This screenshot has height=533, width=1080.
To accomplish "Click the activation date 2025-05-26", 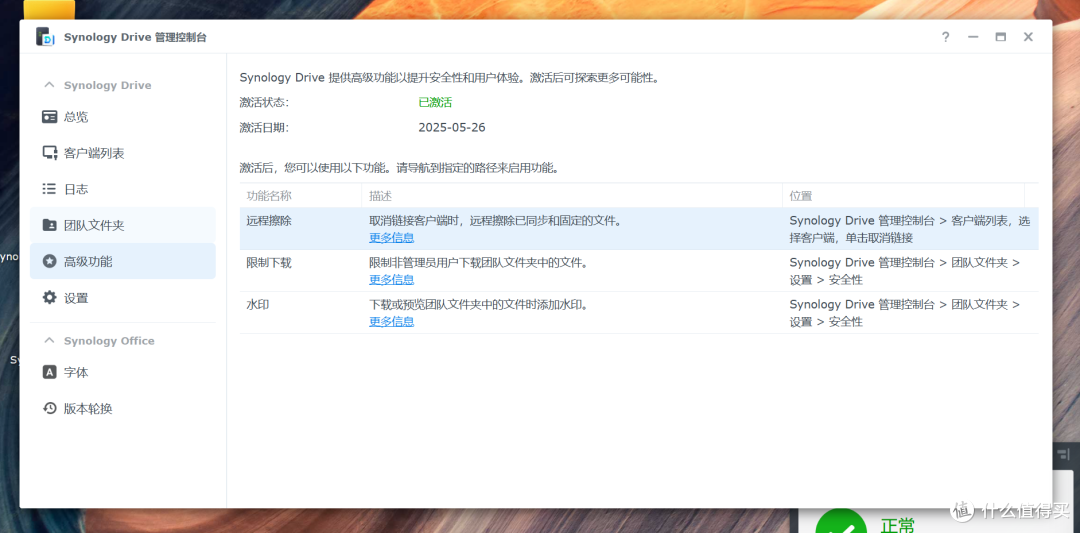I will click(x=452, y=127).
